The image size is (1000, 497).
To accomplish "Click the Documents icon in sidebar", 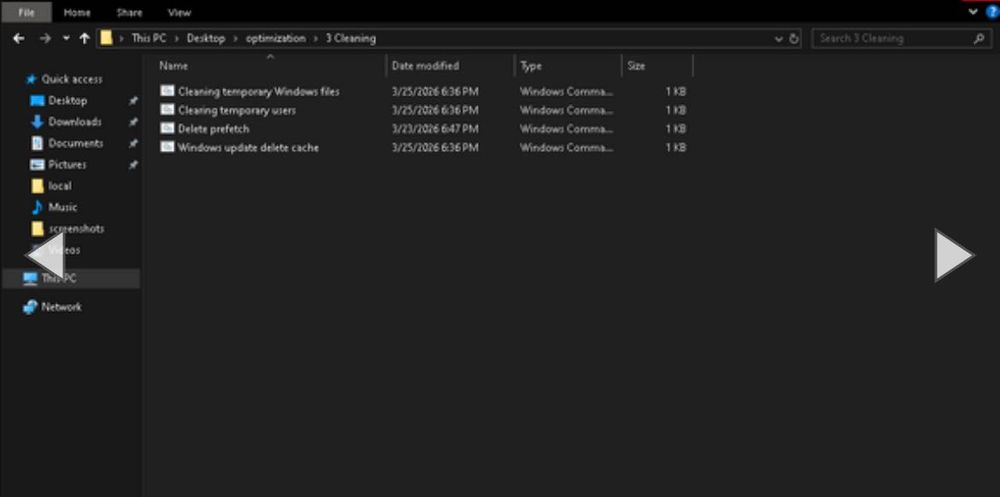I will click(x=38, y=143).
